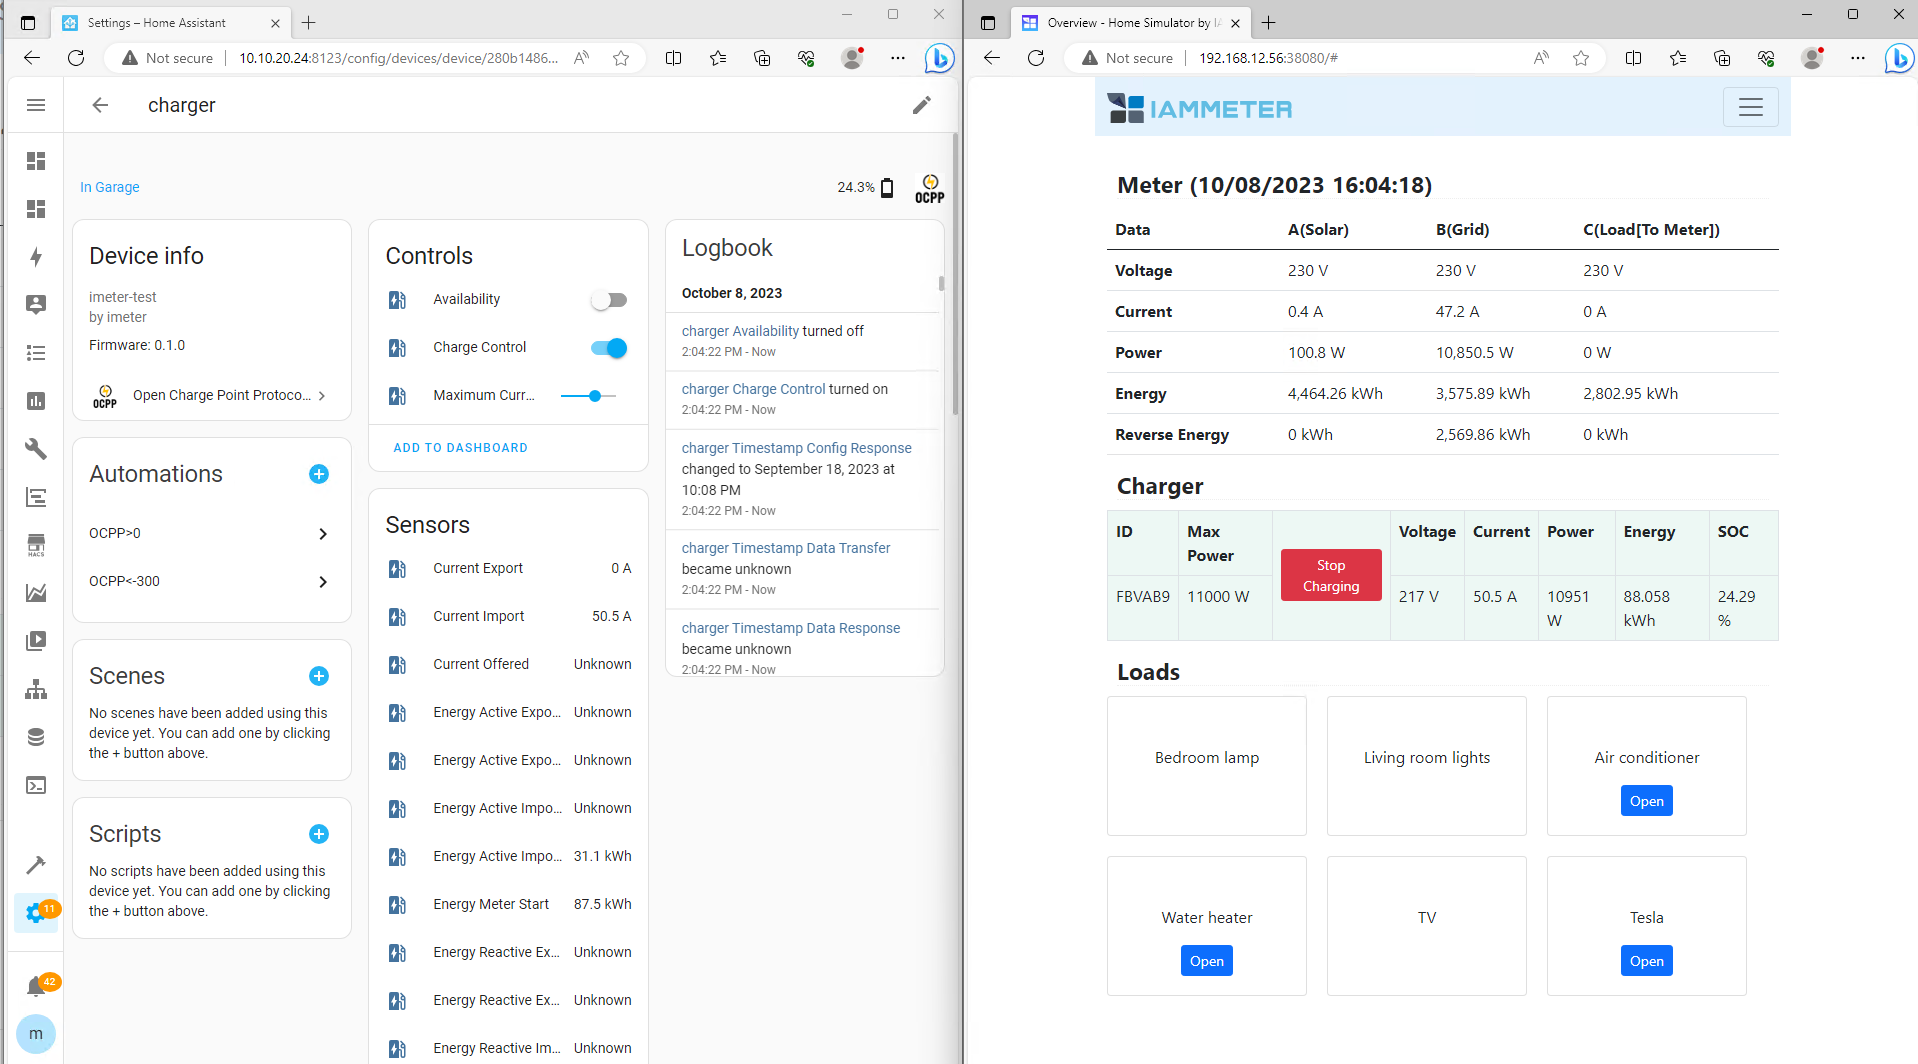1918x1064 pixels.
Task: Expand the OCPP<-300 automation entry
Action: coord(322,582)
